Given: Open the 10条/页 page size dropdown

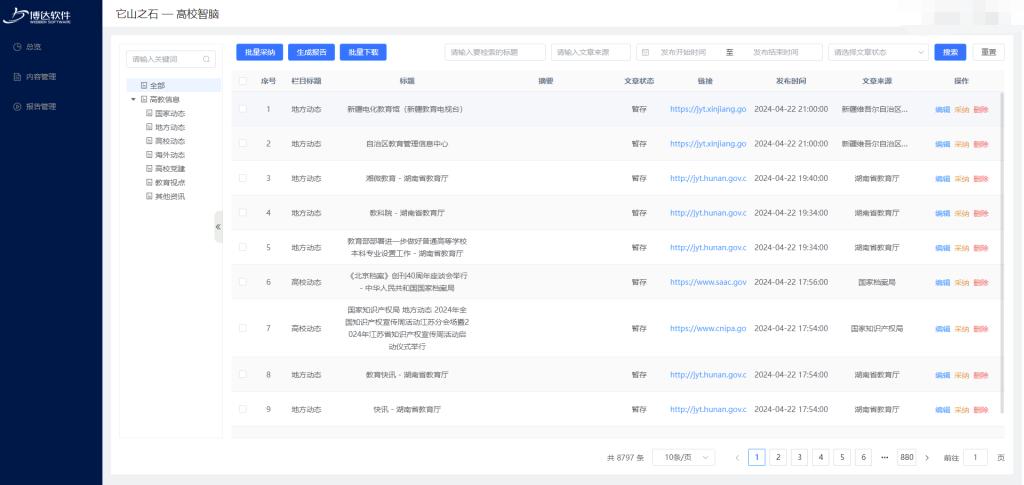Looking at the screenshot, I should [x=684, y=458].
